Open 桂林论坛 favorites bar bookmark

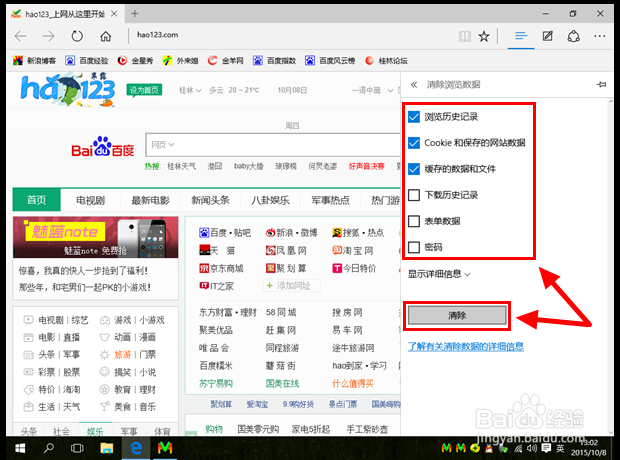pyautogui.click(x=386, y=61)
